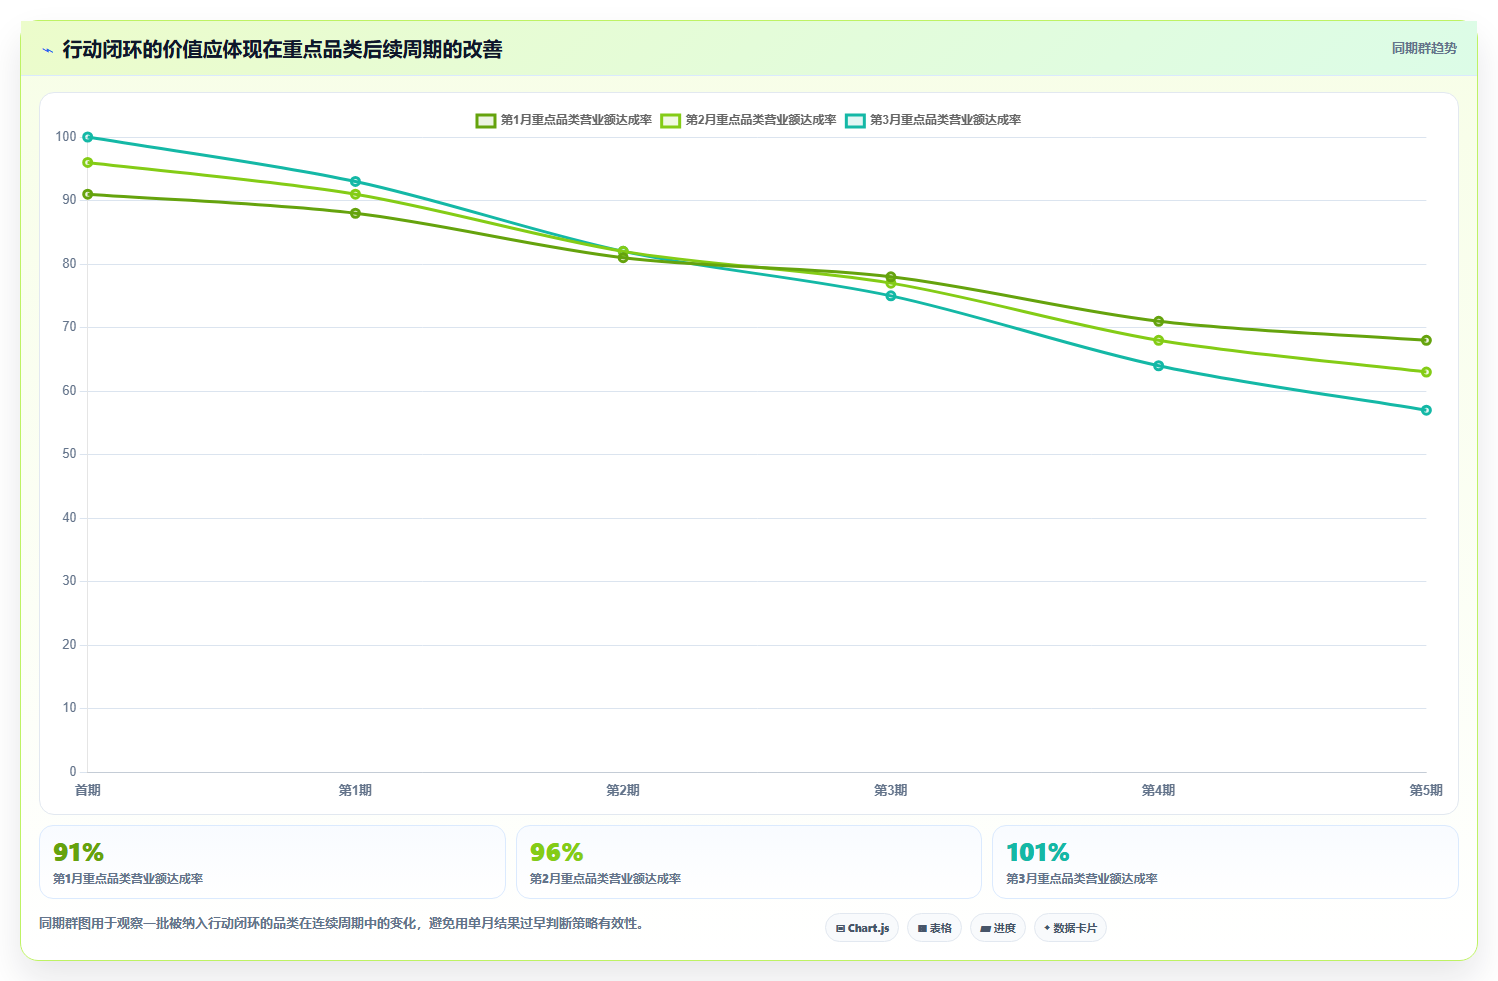
Task: Click the 进度 tag chip
Action: (x=998, y=928)
